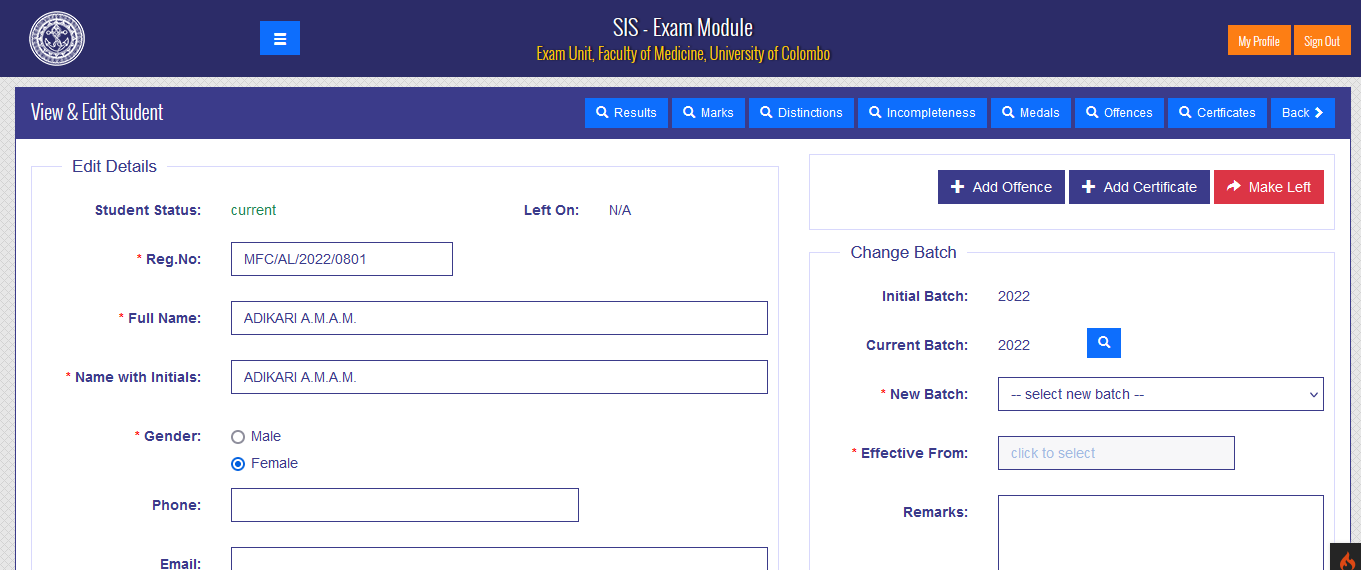This screenshot has width=1361, height=570.
Task: Select the Female gender option
Action: pos(238,464)
